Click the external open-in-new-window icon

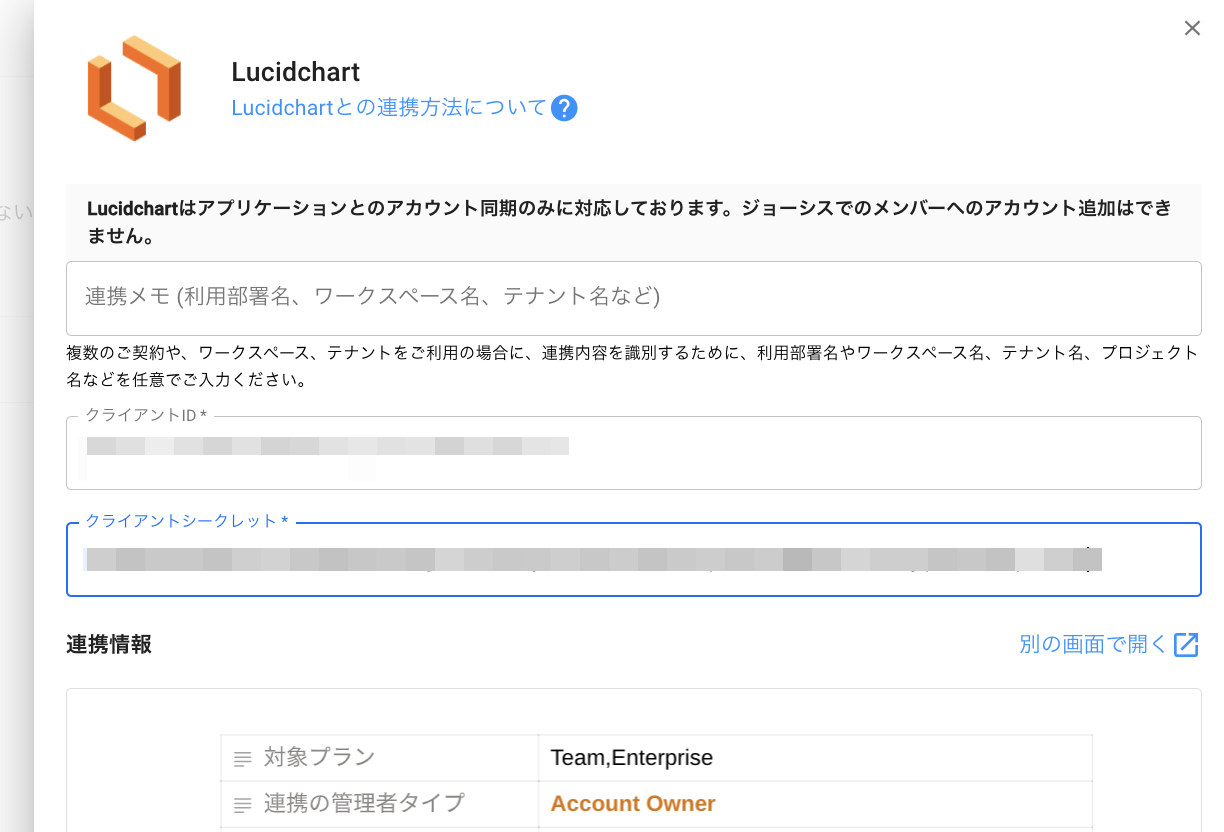[1186, 645]
